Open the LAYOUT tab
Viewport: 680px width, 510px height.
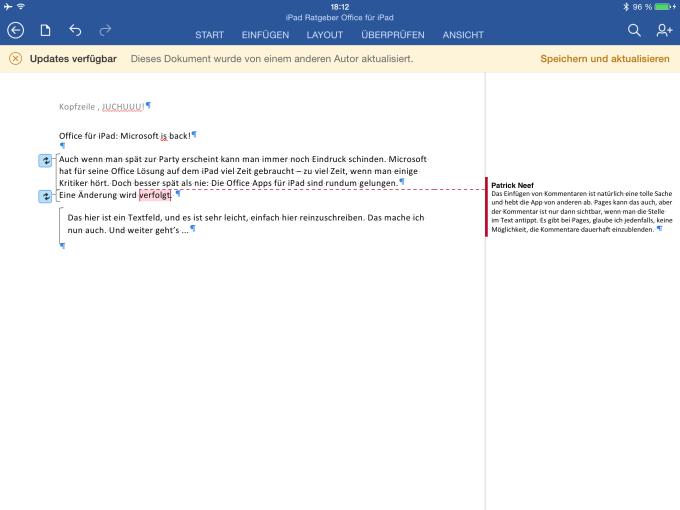(325, 35)
